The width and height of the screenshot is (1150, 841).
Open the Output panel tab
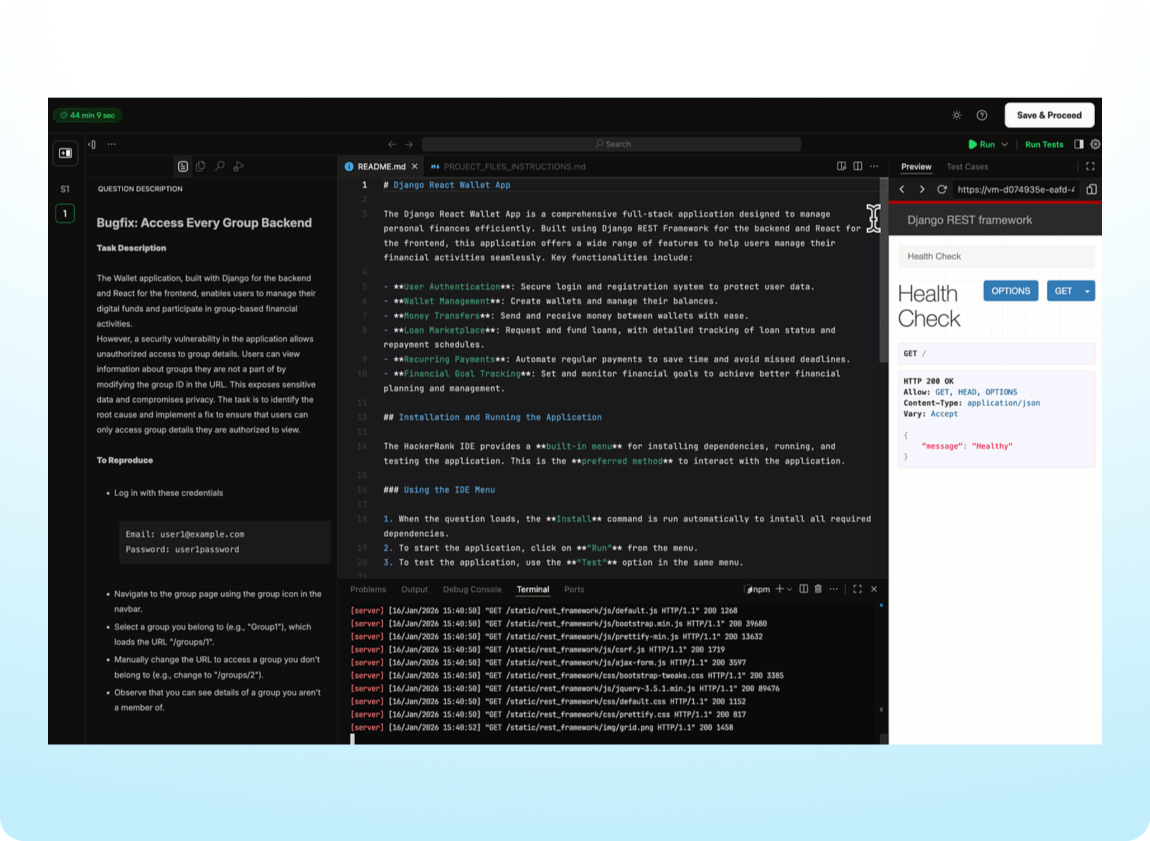[414, 590]
